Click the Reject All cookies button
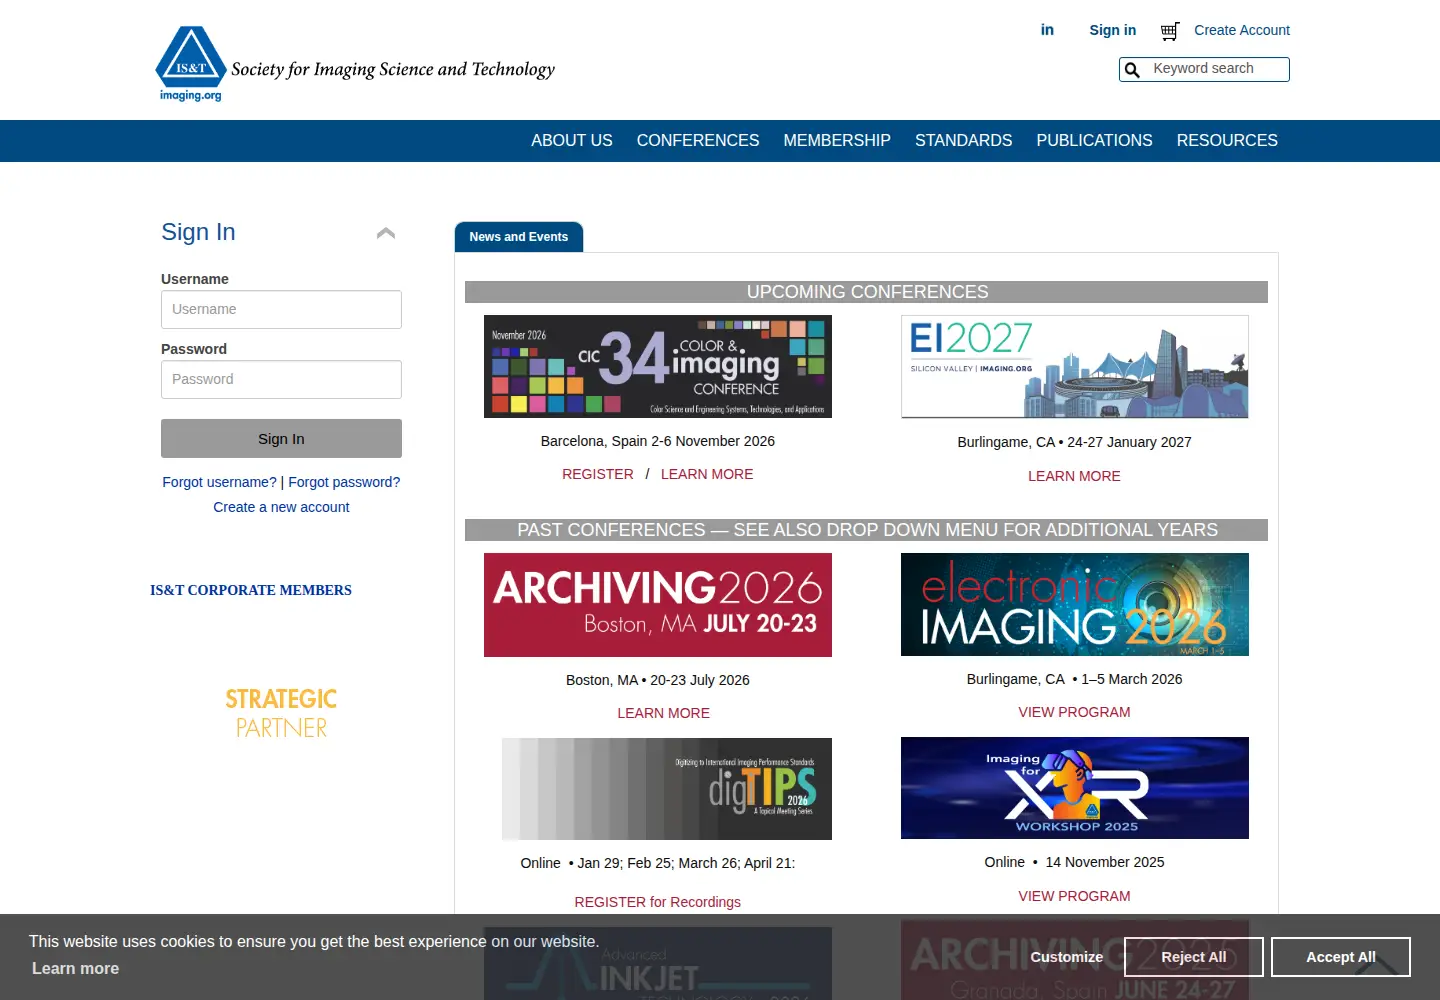Screen dimensions: 1440x1000 pos(1194,957)
